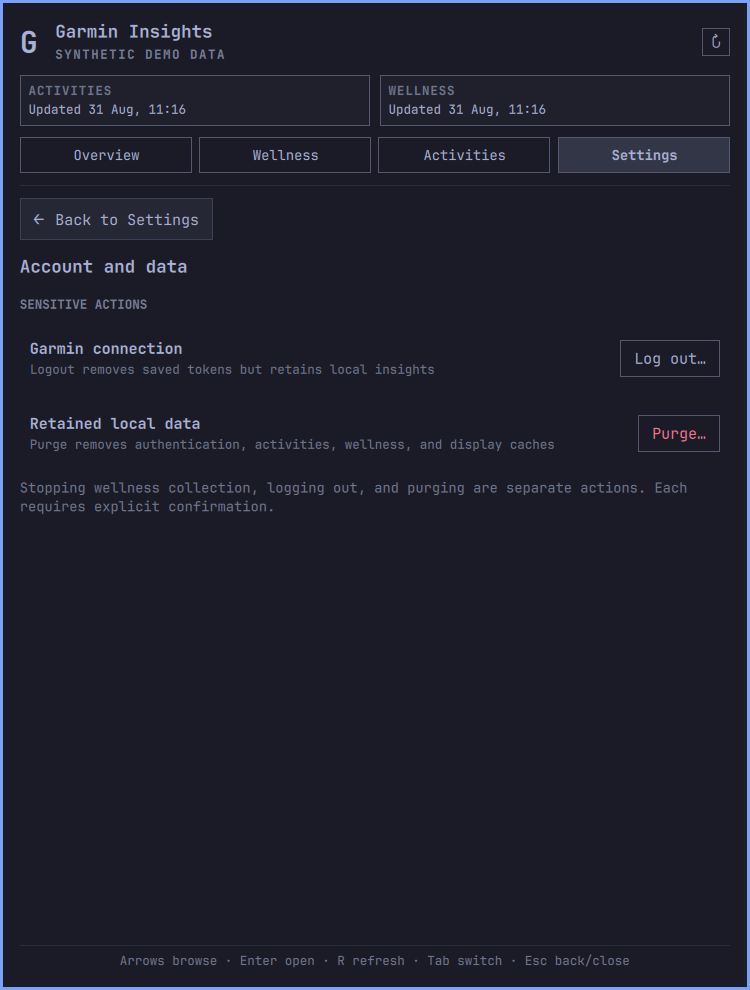Click the keyboard shortcuts hint footer
Image resolution: width=750 pixels, height=990 pixels.
click(x=375, y=960)
